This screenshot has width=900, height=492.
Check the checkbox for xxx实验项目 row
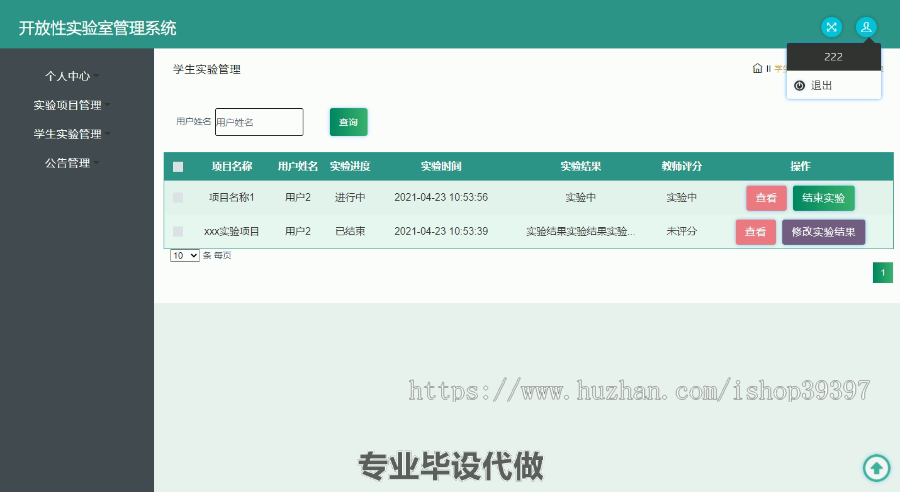[x=178, y=231]
